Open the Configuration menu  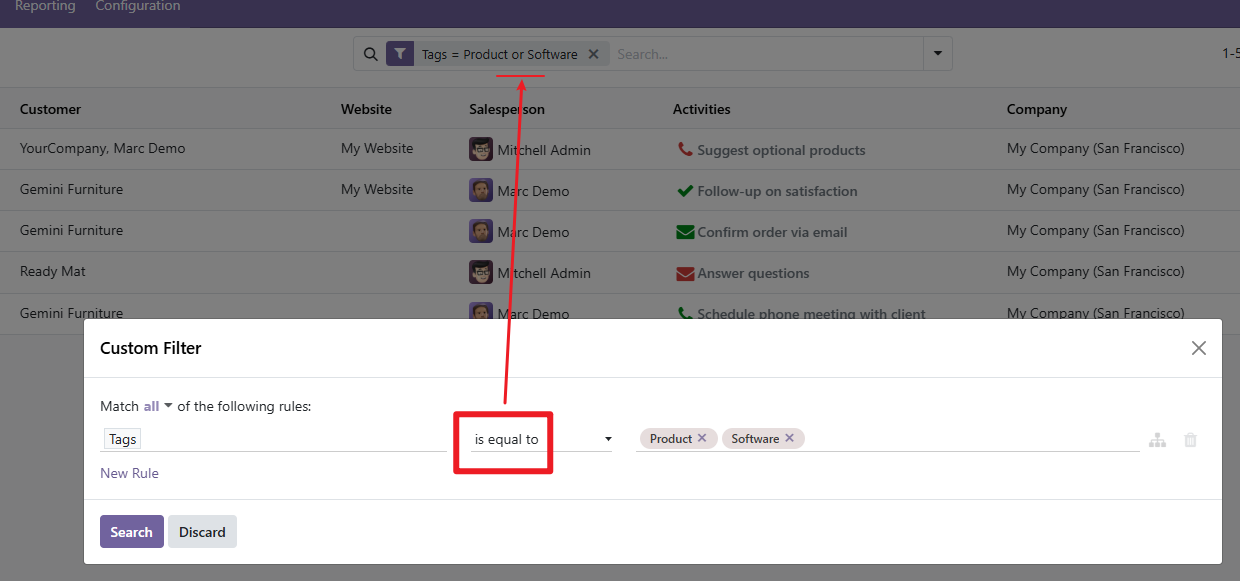click(x=138, y=7)
